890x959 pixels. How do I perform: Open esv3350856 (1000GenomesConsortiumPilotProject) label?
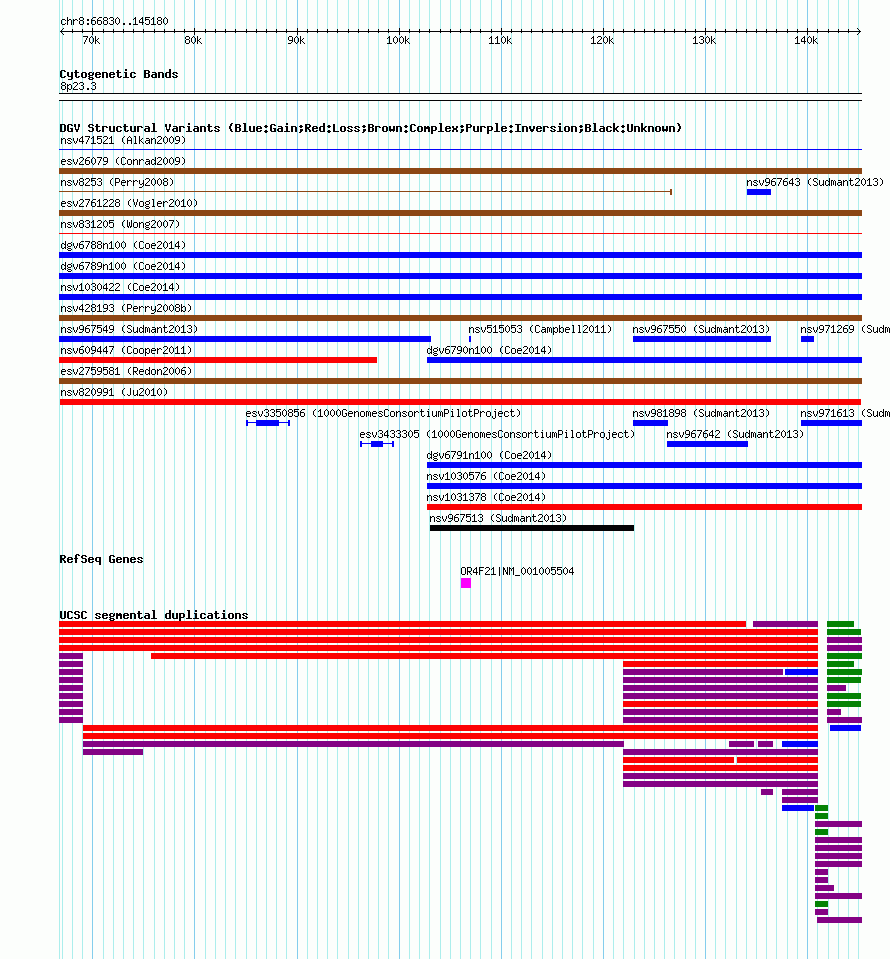[384, 413]
